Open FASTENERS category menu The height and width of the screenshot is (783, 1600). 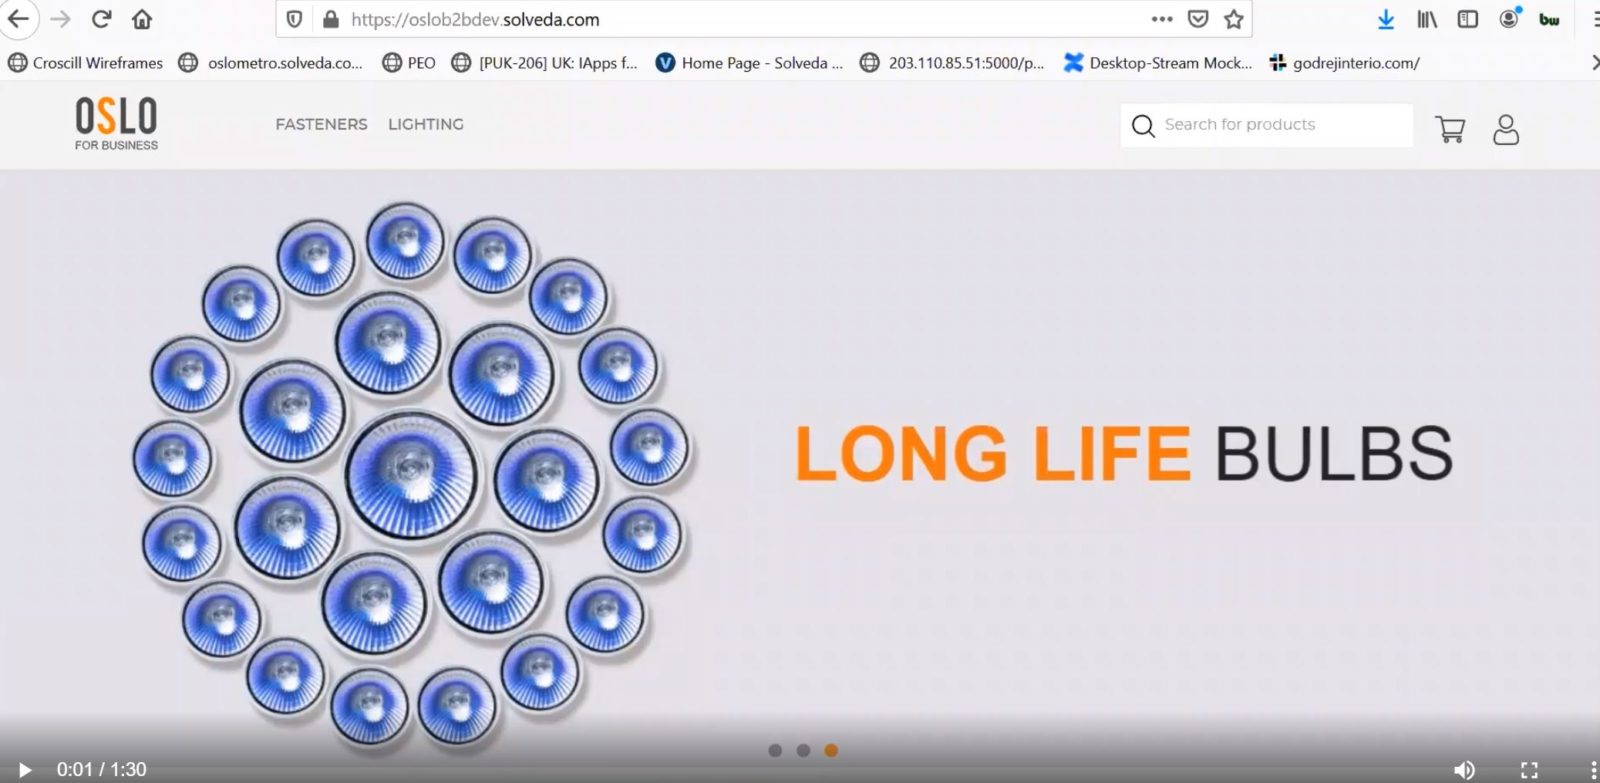pos(321,124)
